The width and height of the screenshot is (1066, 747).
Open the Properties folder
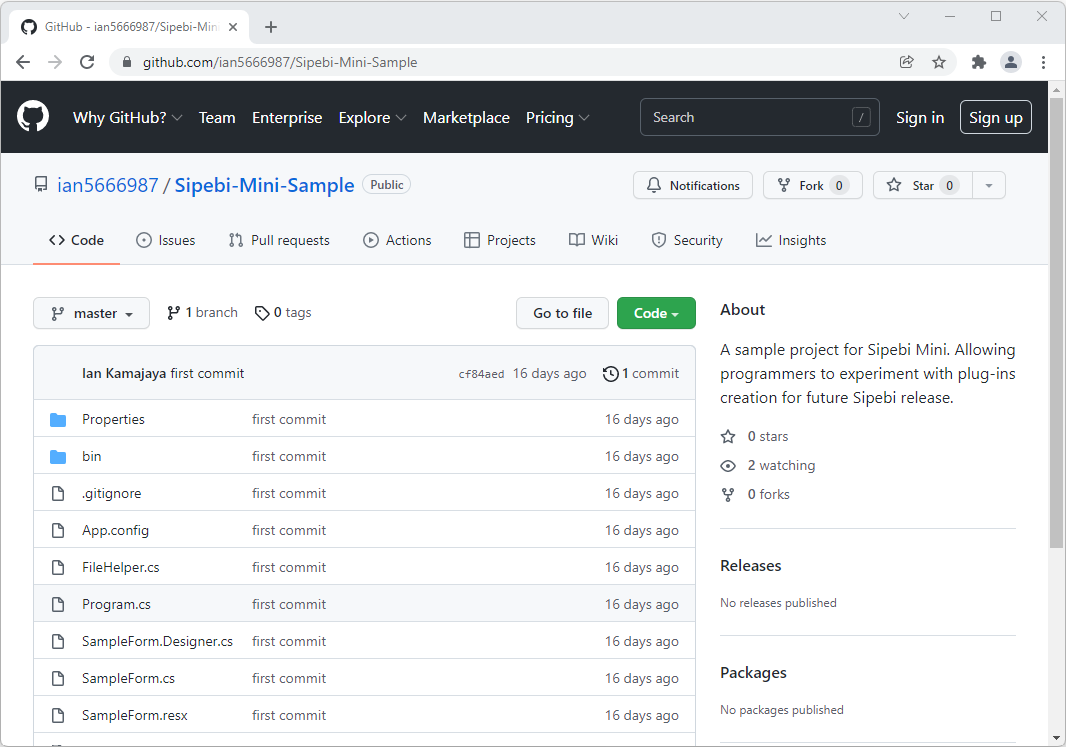point(113,419)
